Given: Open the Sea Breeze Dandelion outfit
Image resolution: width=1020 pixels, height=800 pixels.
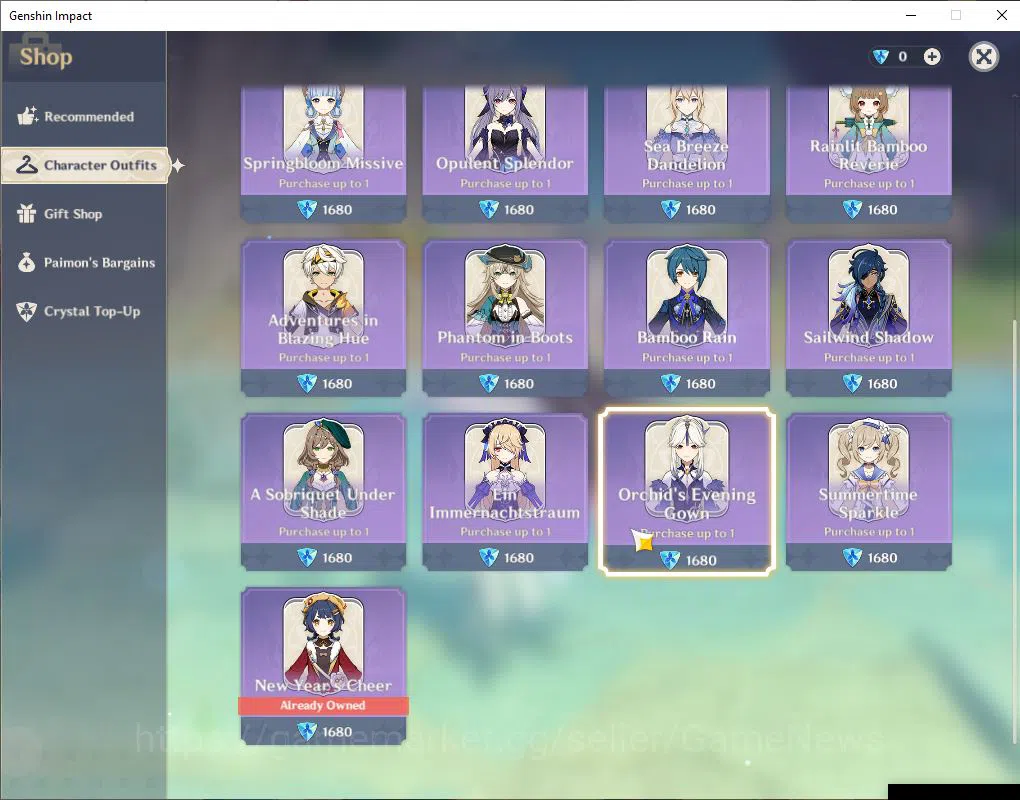Looking at the screenshot, I should pos(687,153).
